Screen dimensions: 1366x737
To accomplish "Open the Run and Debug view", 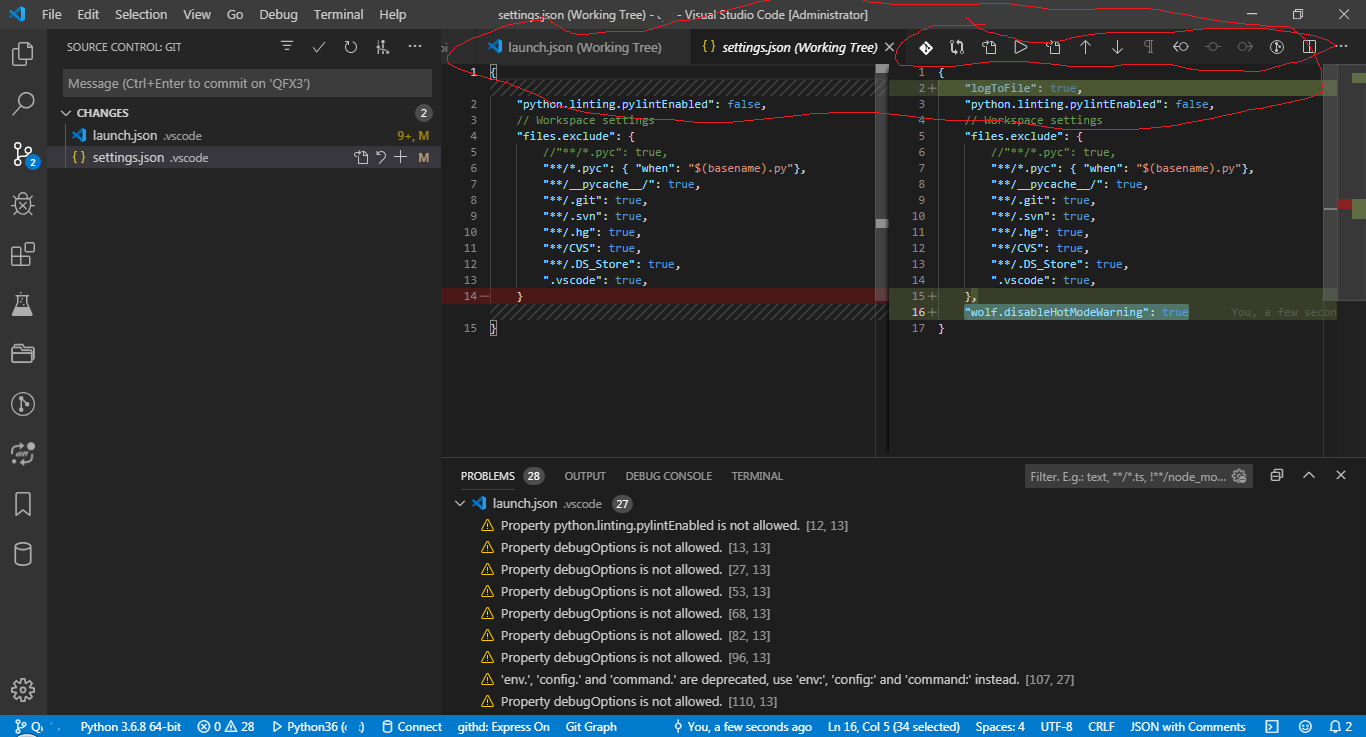I will point(22,204).
